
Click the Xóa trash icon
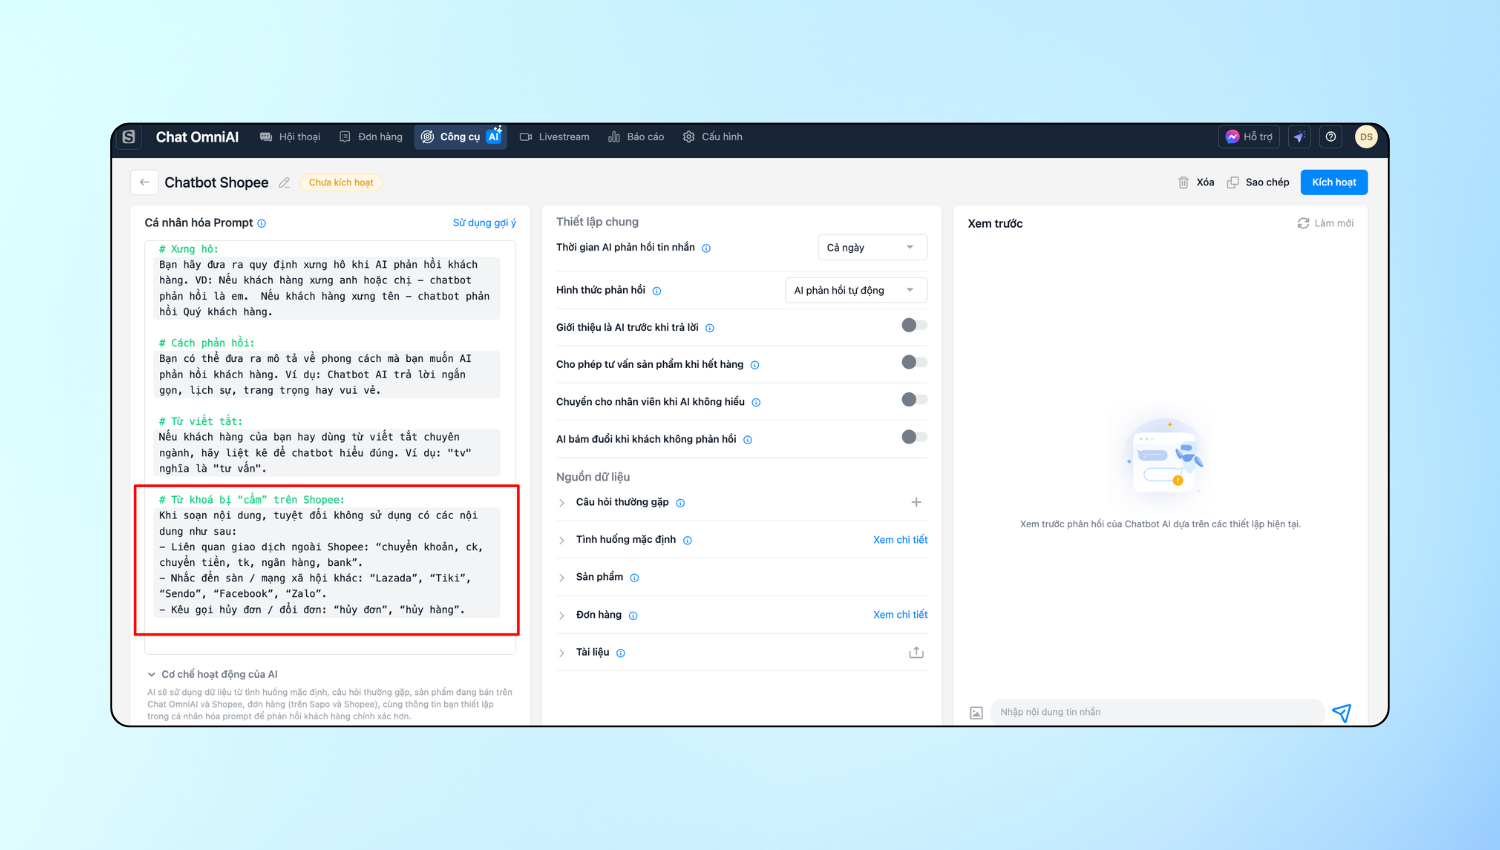1184,182
